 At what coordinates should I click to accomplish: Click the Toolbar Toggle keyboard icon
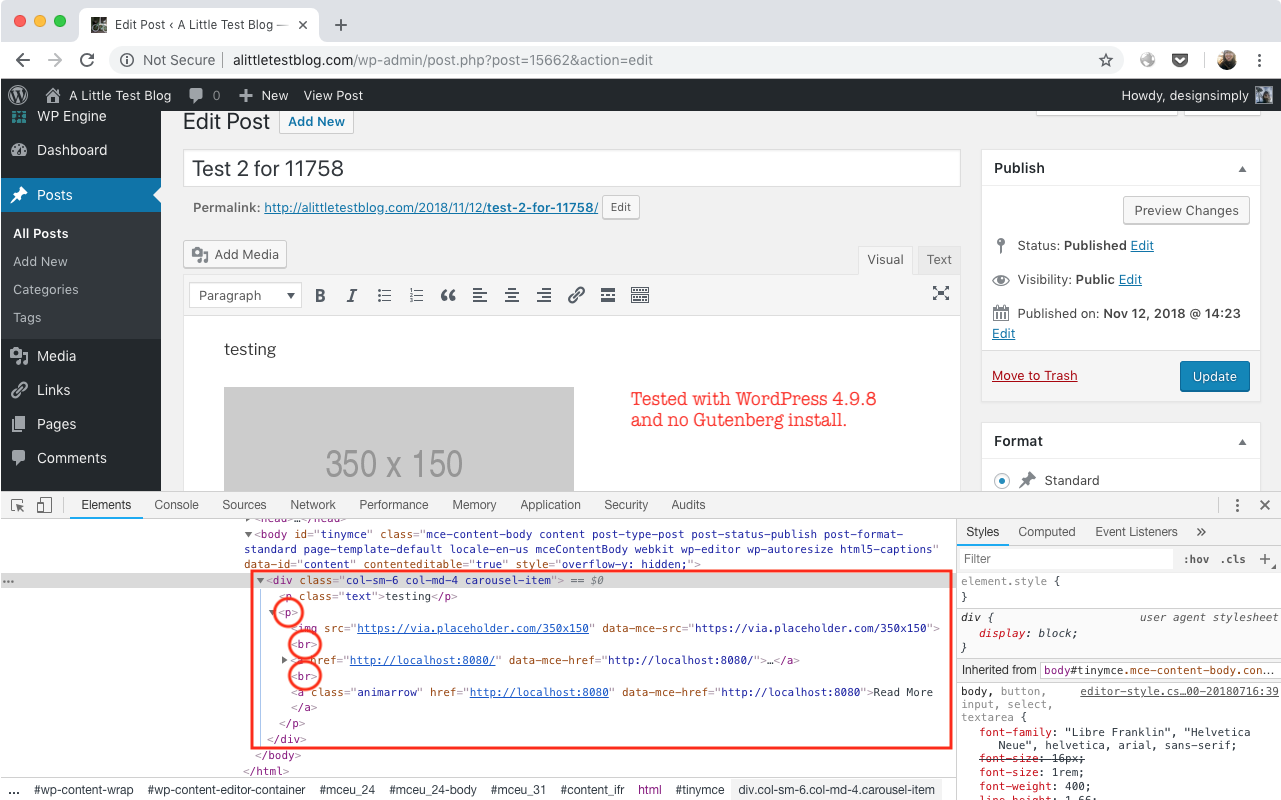(640, 295)
